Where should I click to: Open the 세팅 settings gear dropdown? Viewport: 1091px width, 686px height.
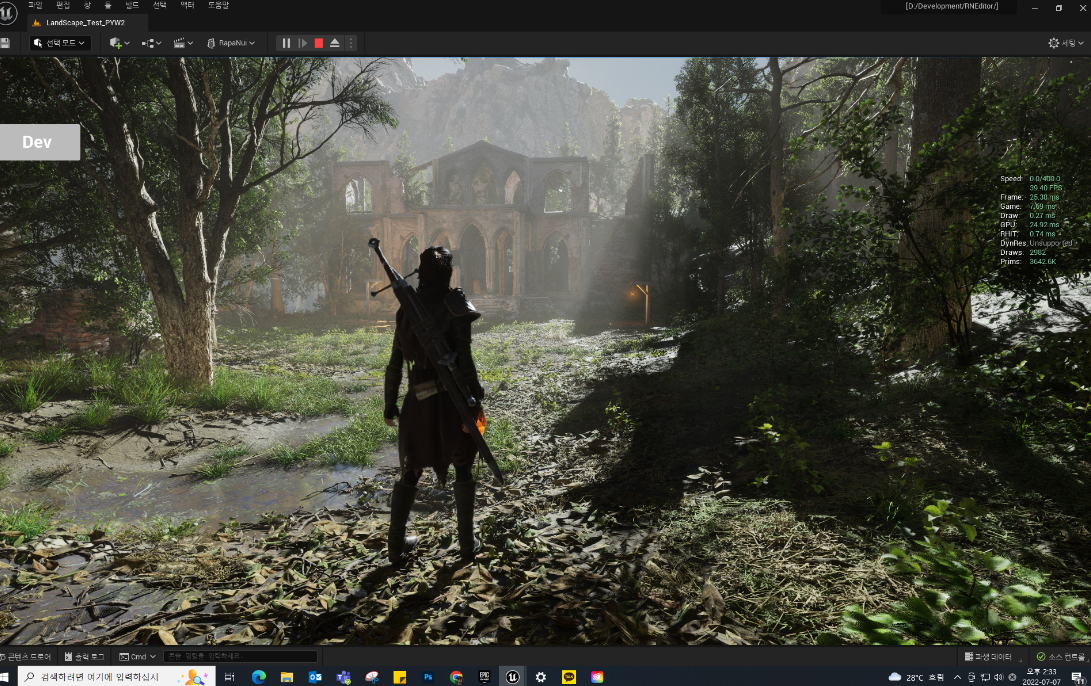[x=1066, y=43]
